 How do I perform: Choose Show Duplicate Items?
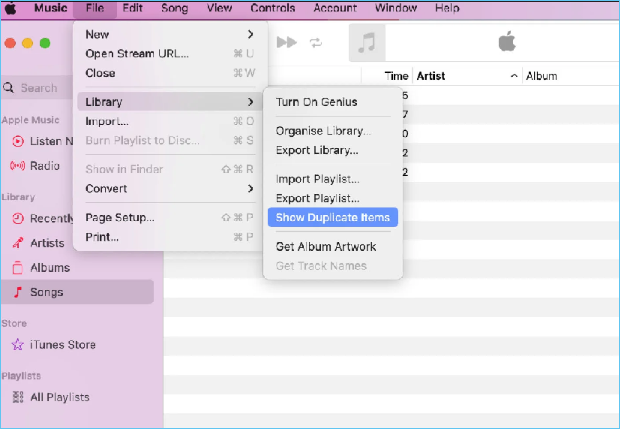pyautogui.click(x=333, y=218)
